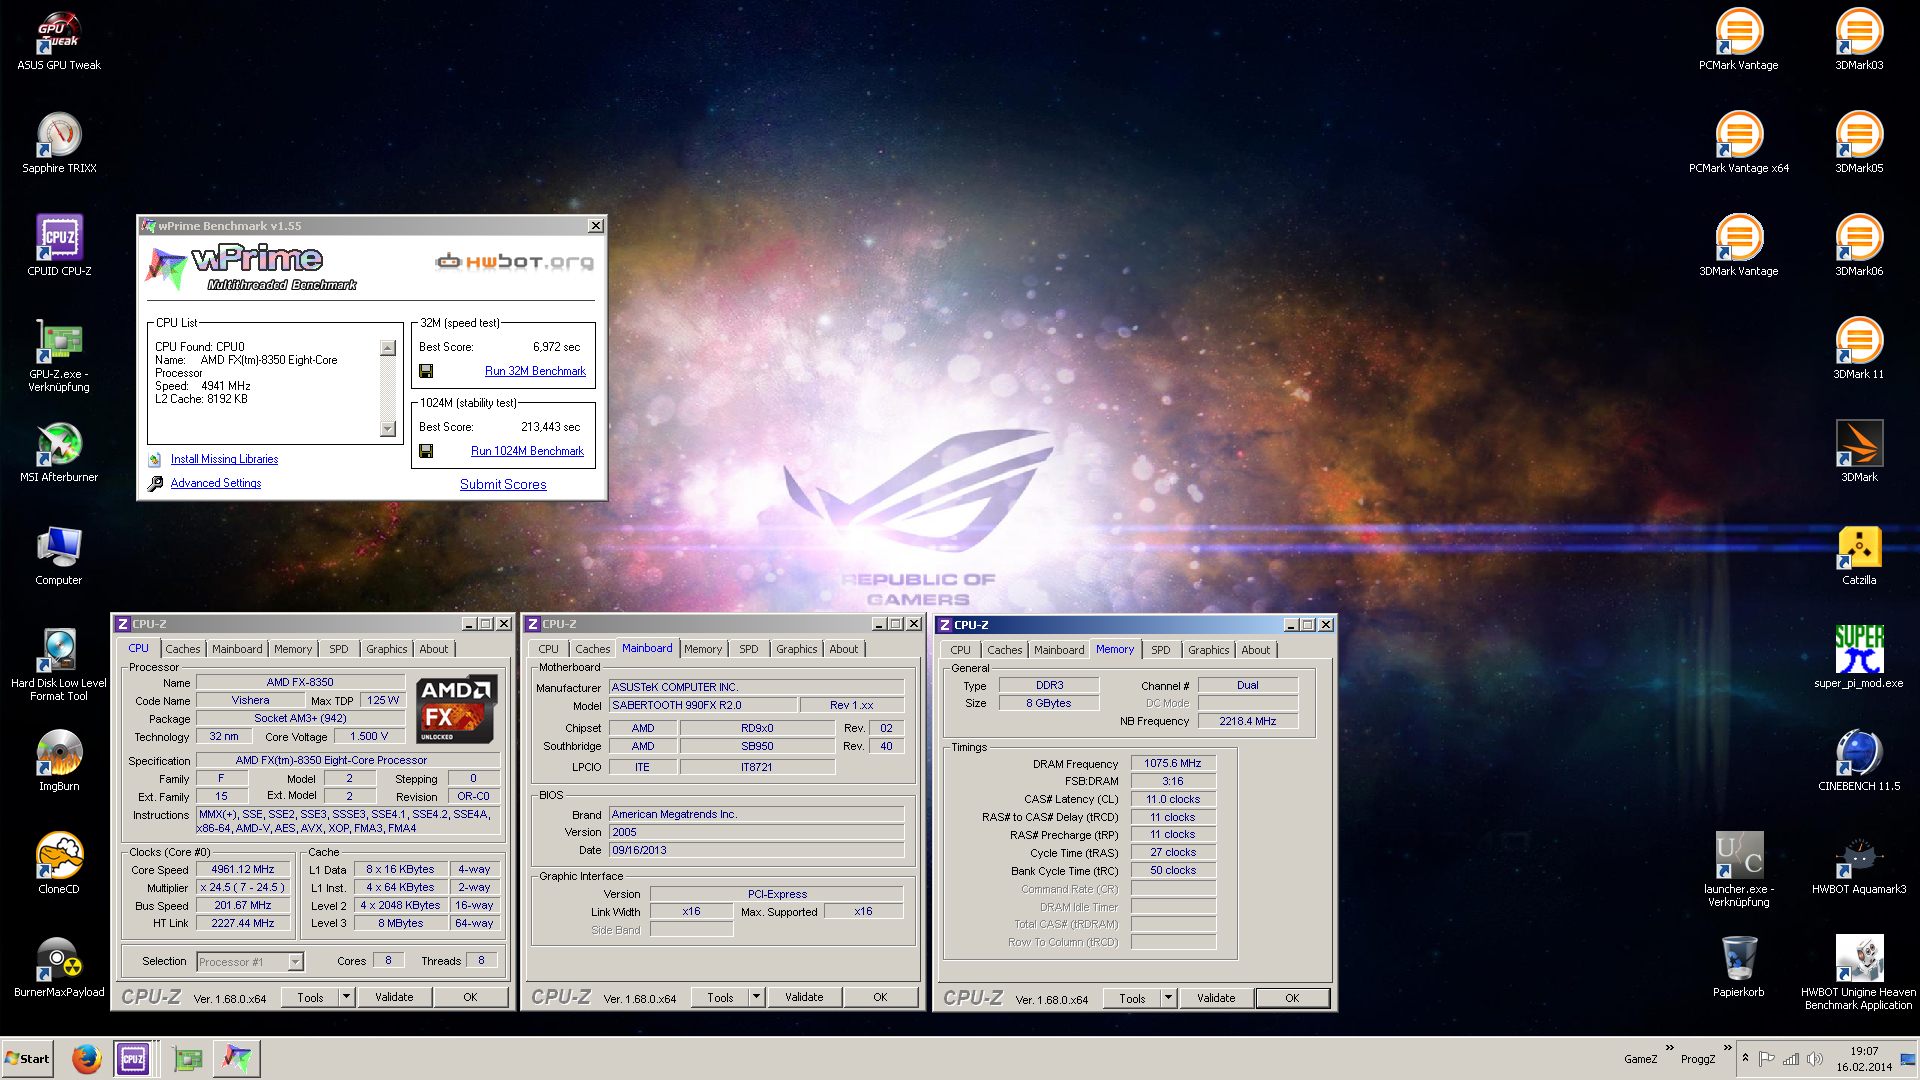The image size is (1920, 1080).
Task: Open Computer desktop icon
Action: 59,555
